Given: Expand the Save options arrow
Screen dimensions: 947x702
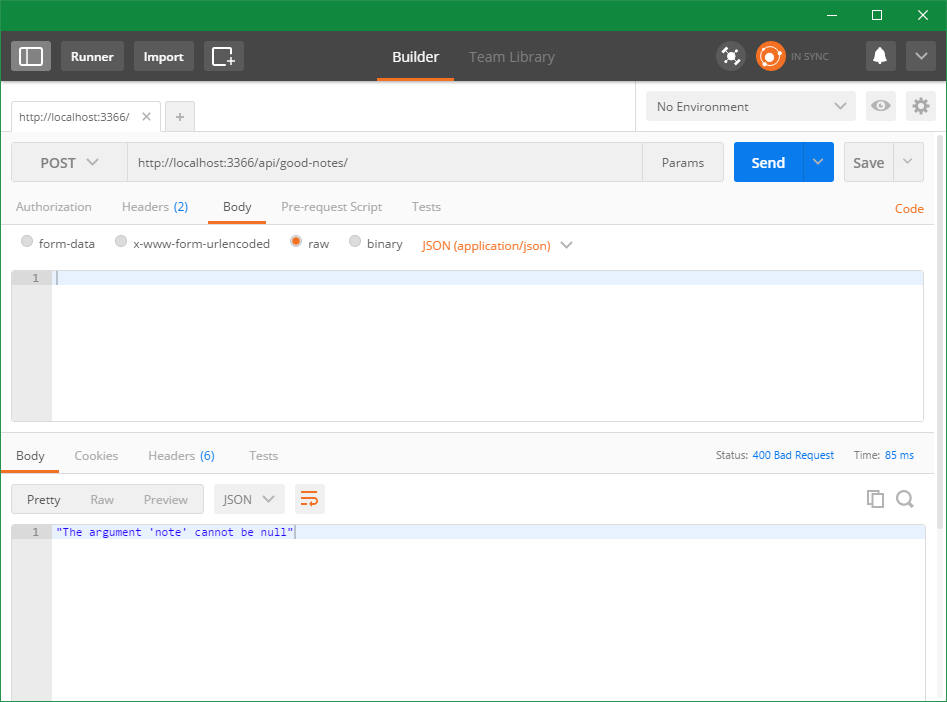Looking at the screenshot, I should (x=908, y=163).
